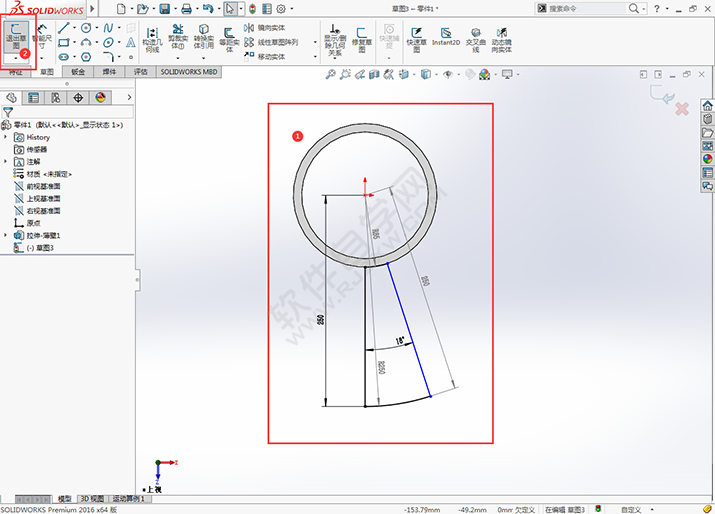Expand the 注解 annotations tree node
Screen dimensions: 715x514
[6, 161]
